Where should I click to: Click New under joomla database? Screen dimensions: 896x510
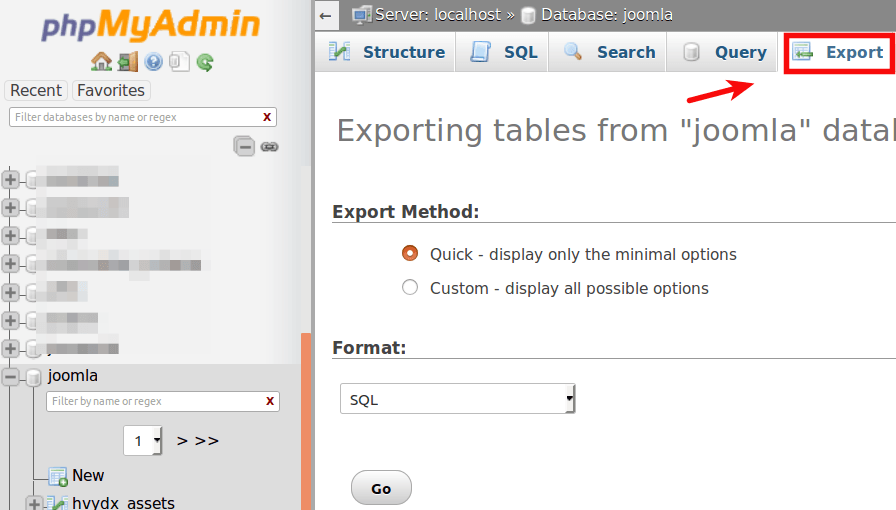coord(88,476)
